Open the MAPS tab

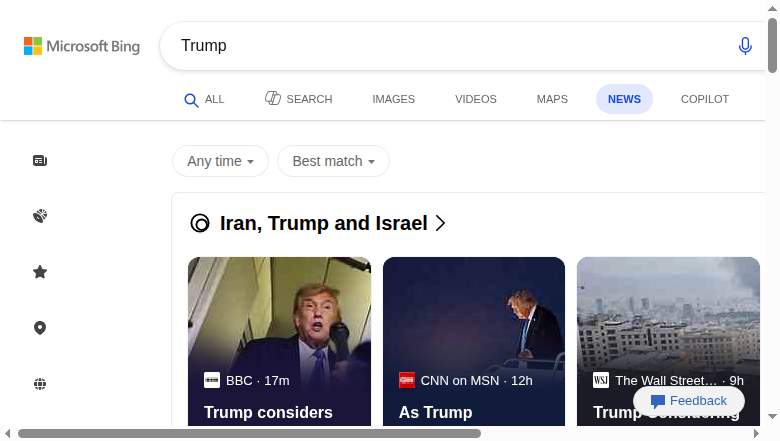click(x=552, y=99)
